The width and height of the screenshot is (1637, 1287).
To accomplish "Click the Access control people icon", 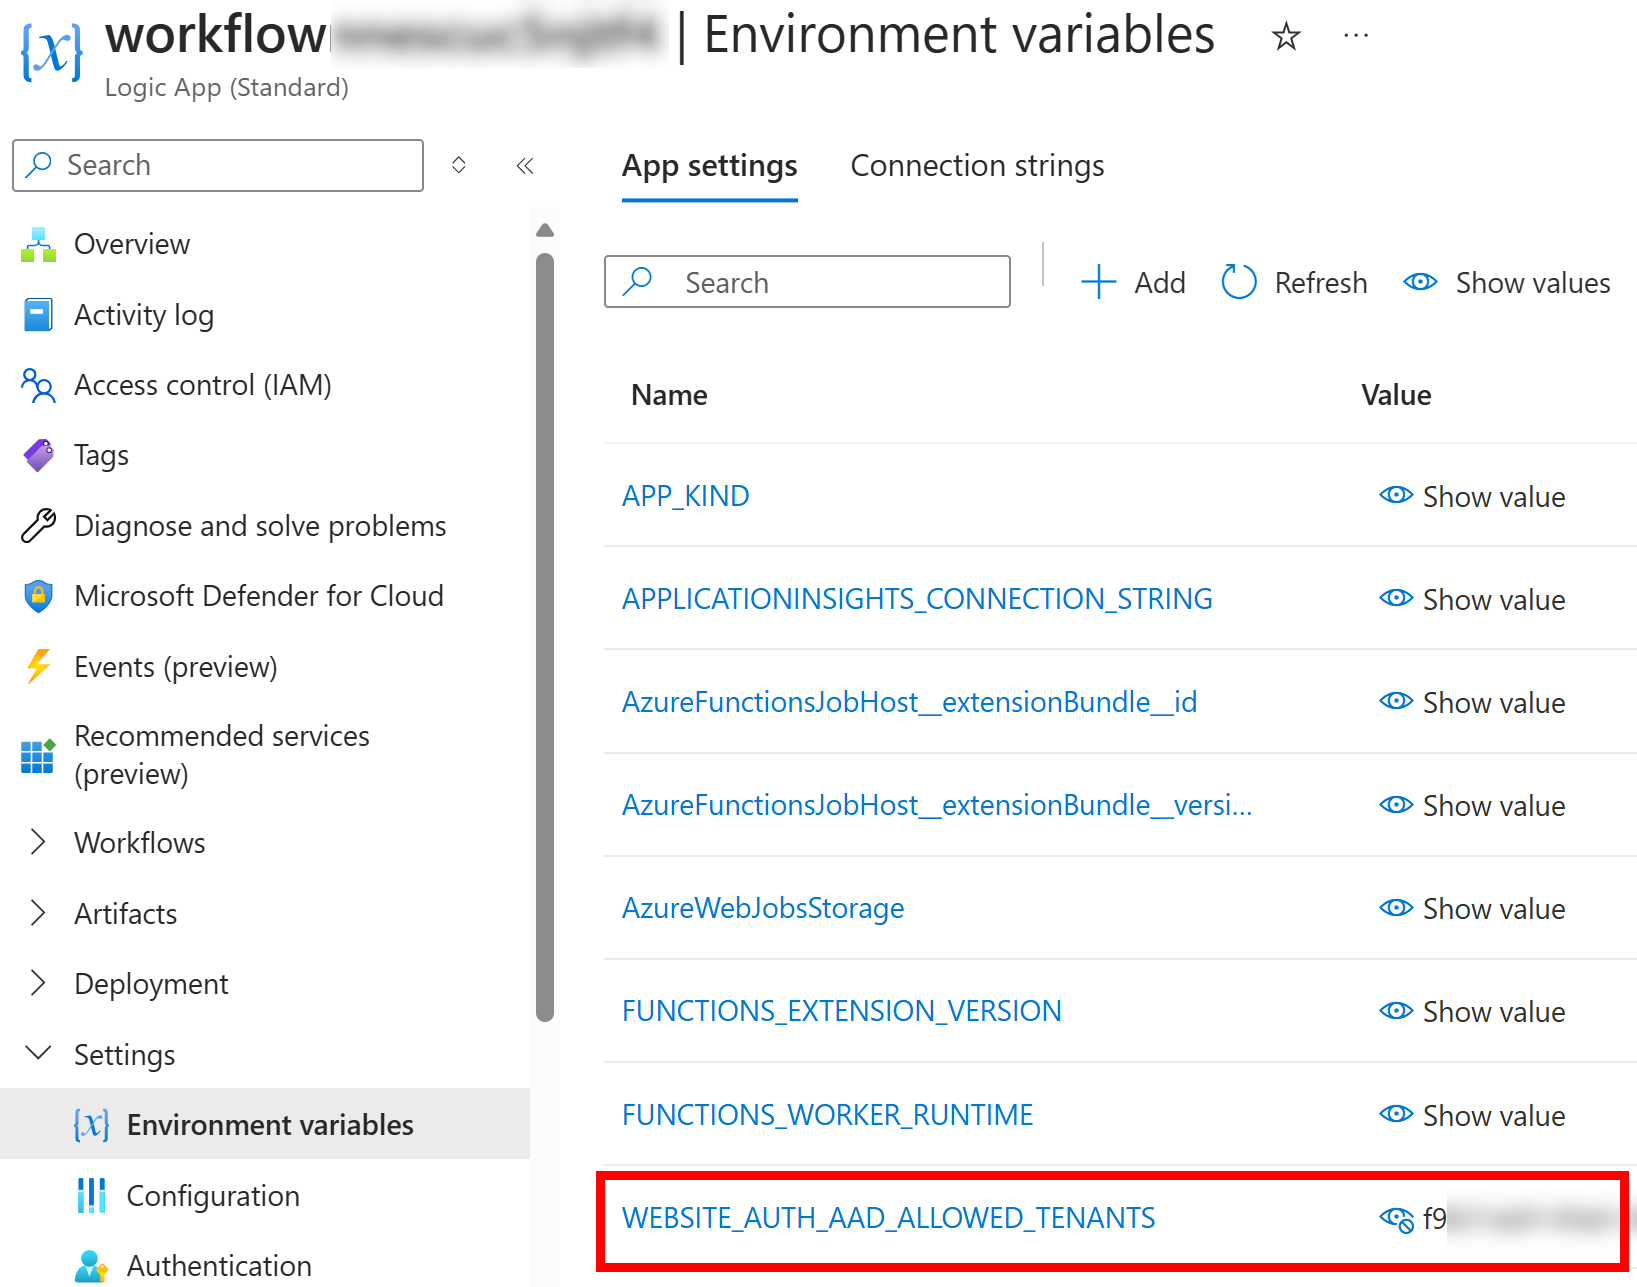I will (38, 385).
